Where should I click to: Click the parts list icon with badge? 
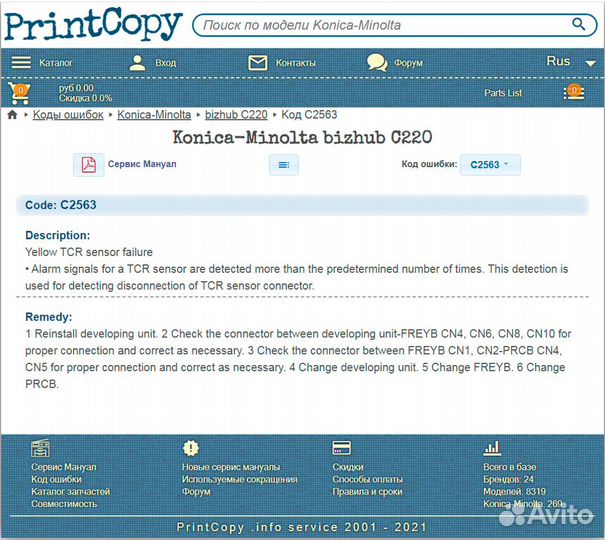574,93
